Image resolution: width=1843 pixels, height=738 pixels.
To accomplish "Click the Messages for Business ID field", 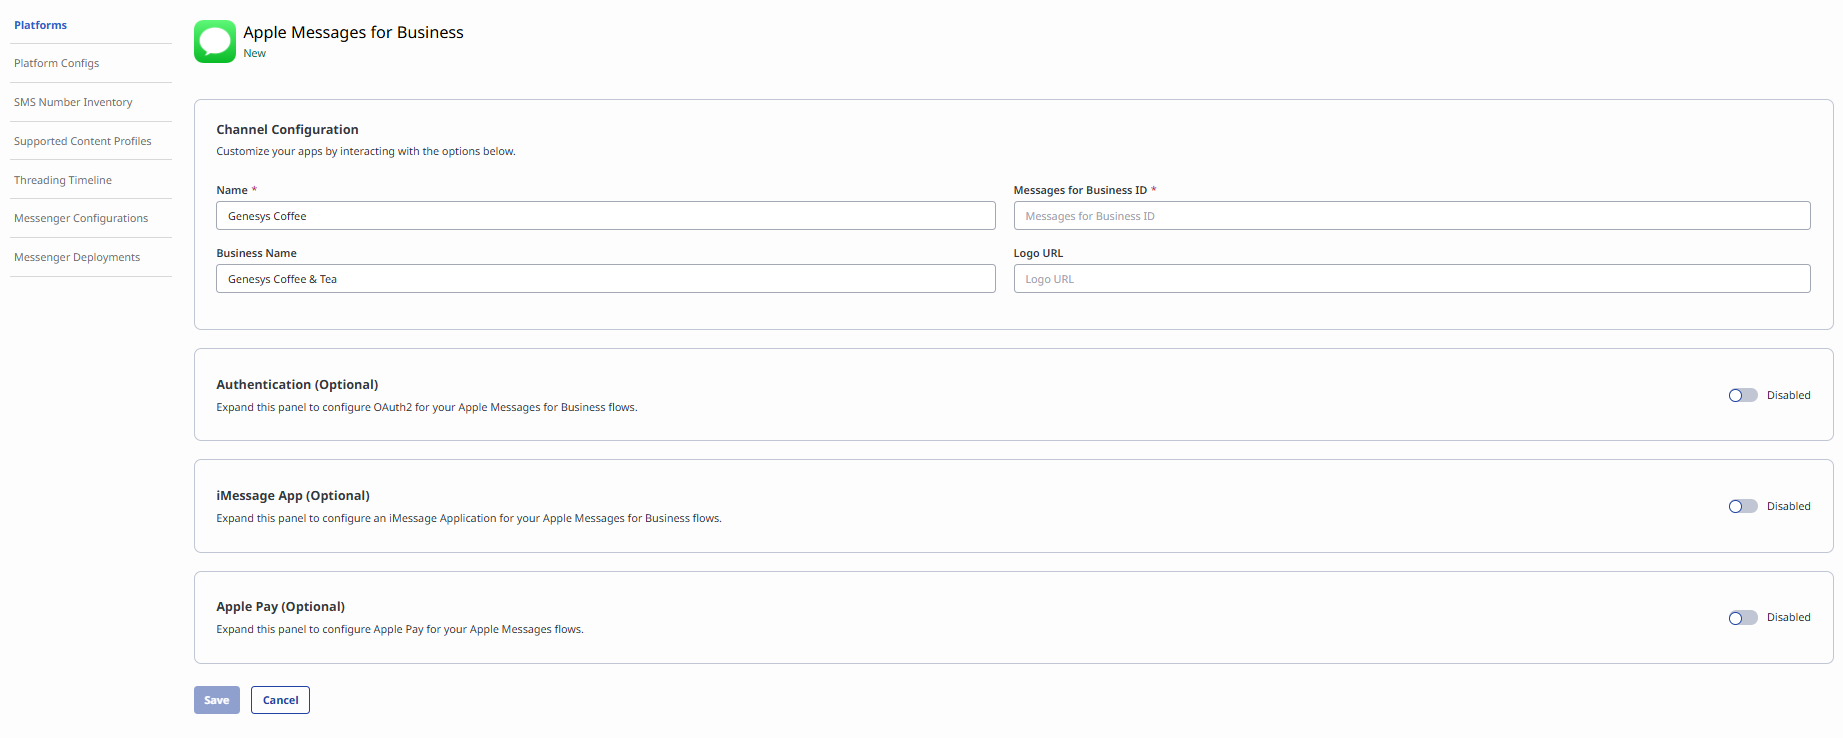I will tap(1411, 216).
